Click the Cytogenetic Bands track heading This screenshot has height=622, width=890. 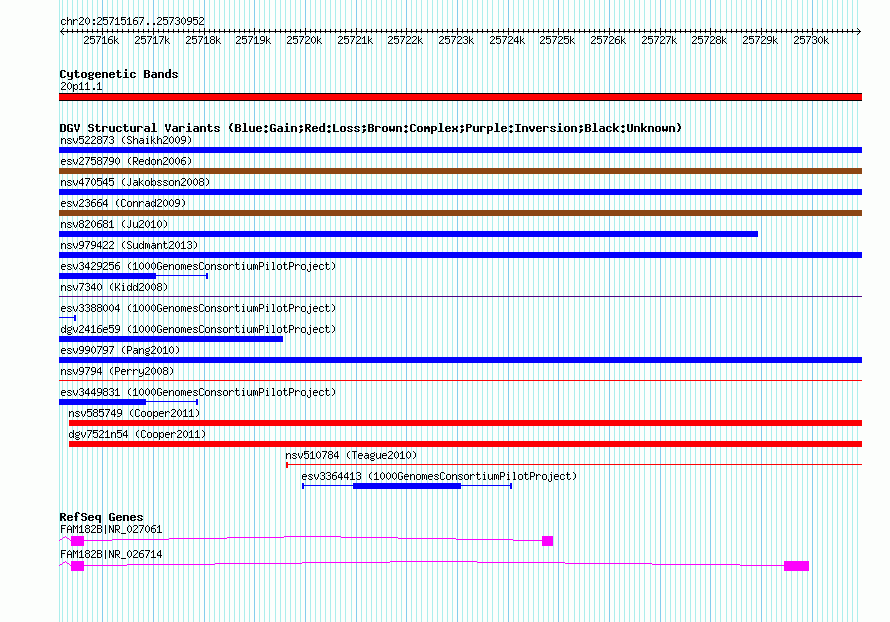(119, 74)
